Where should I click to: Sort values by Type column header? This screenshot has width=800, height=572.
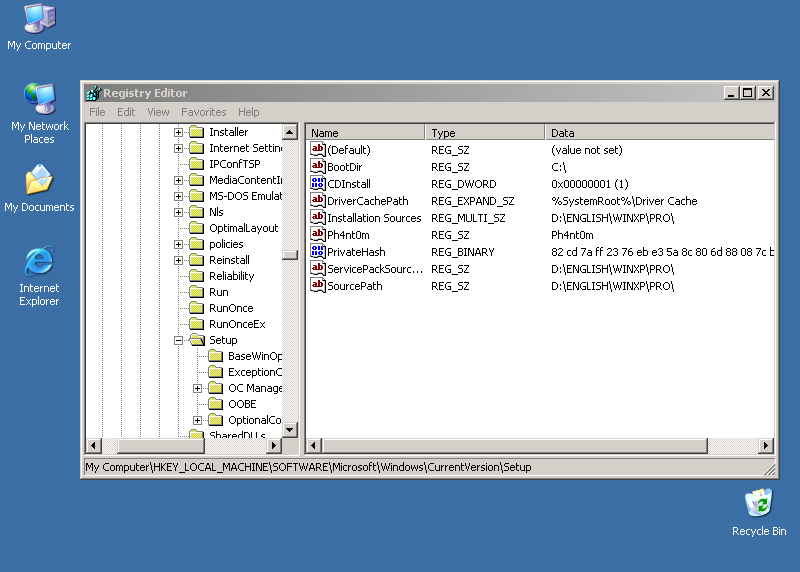tap(485, 133)
